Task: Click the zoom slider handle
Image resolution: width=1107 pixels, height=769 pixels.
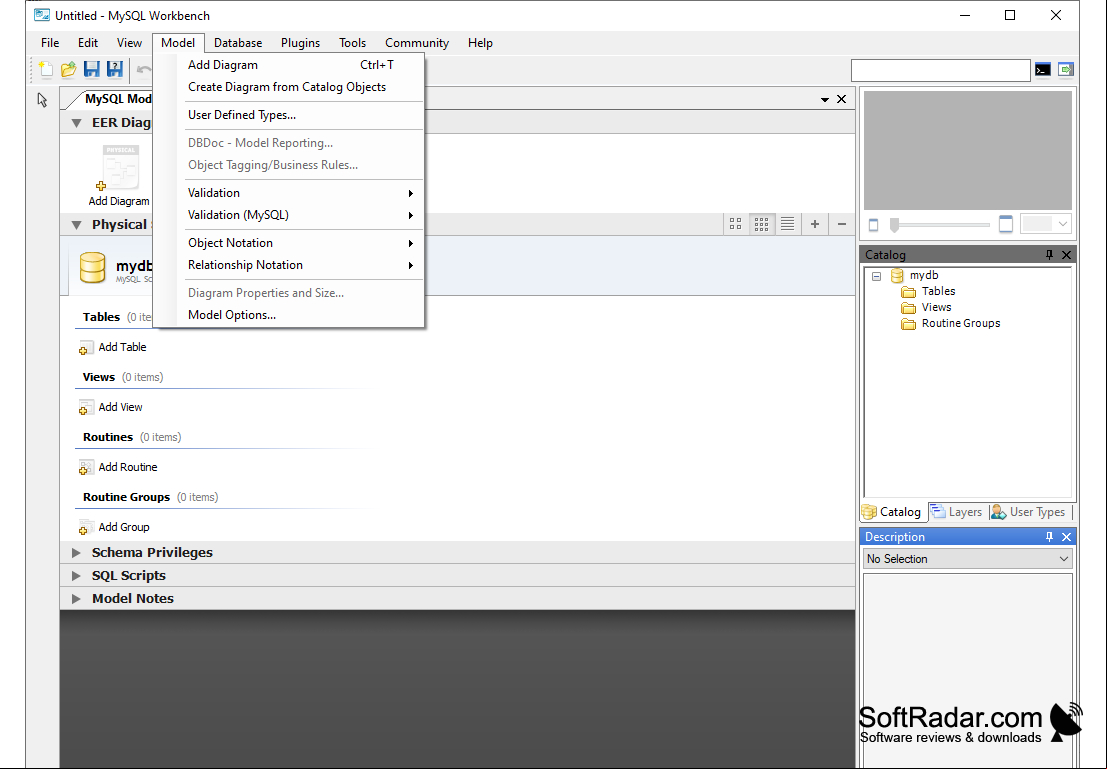Action: (x=894, y=225)
